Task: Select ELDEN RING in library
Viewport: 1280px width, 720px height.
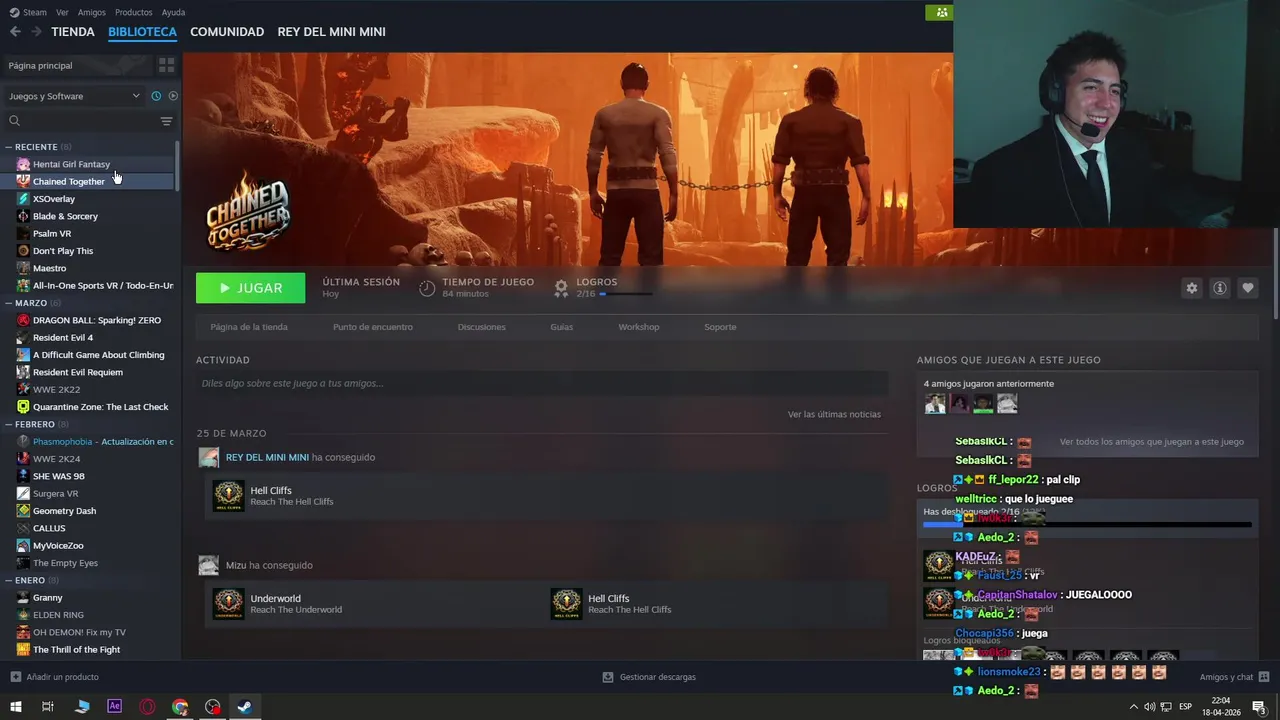Action: point(58,615)
